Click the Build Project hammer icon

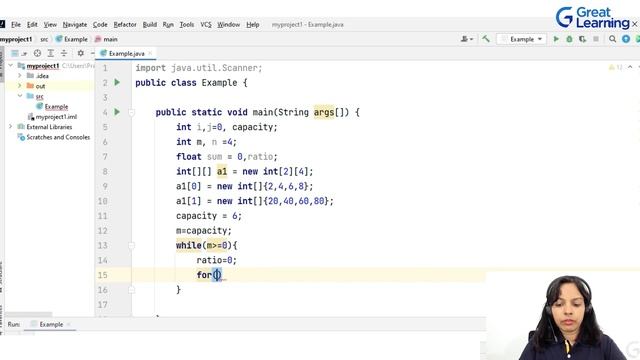486,39
